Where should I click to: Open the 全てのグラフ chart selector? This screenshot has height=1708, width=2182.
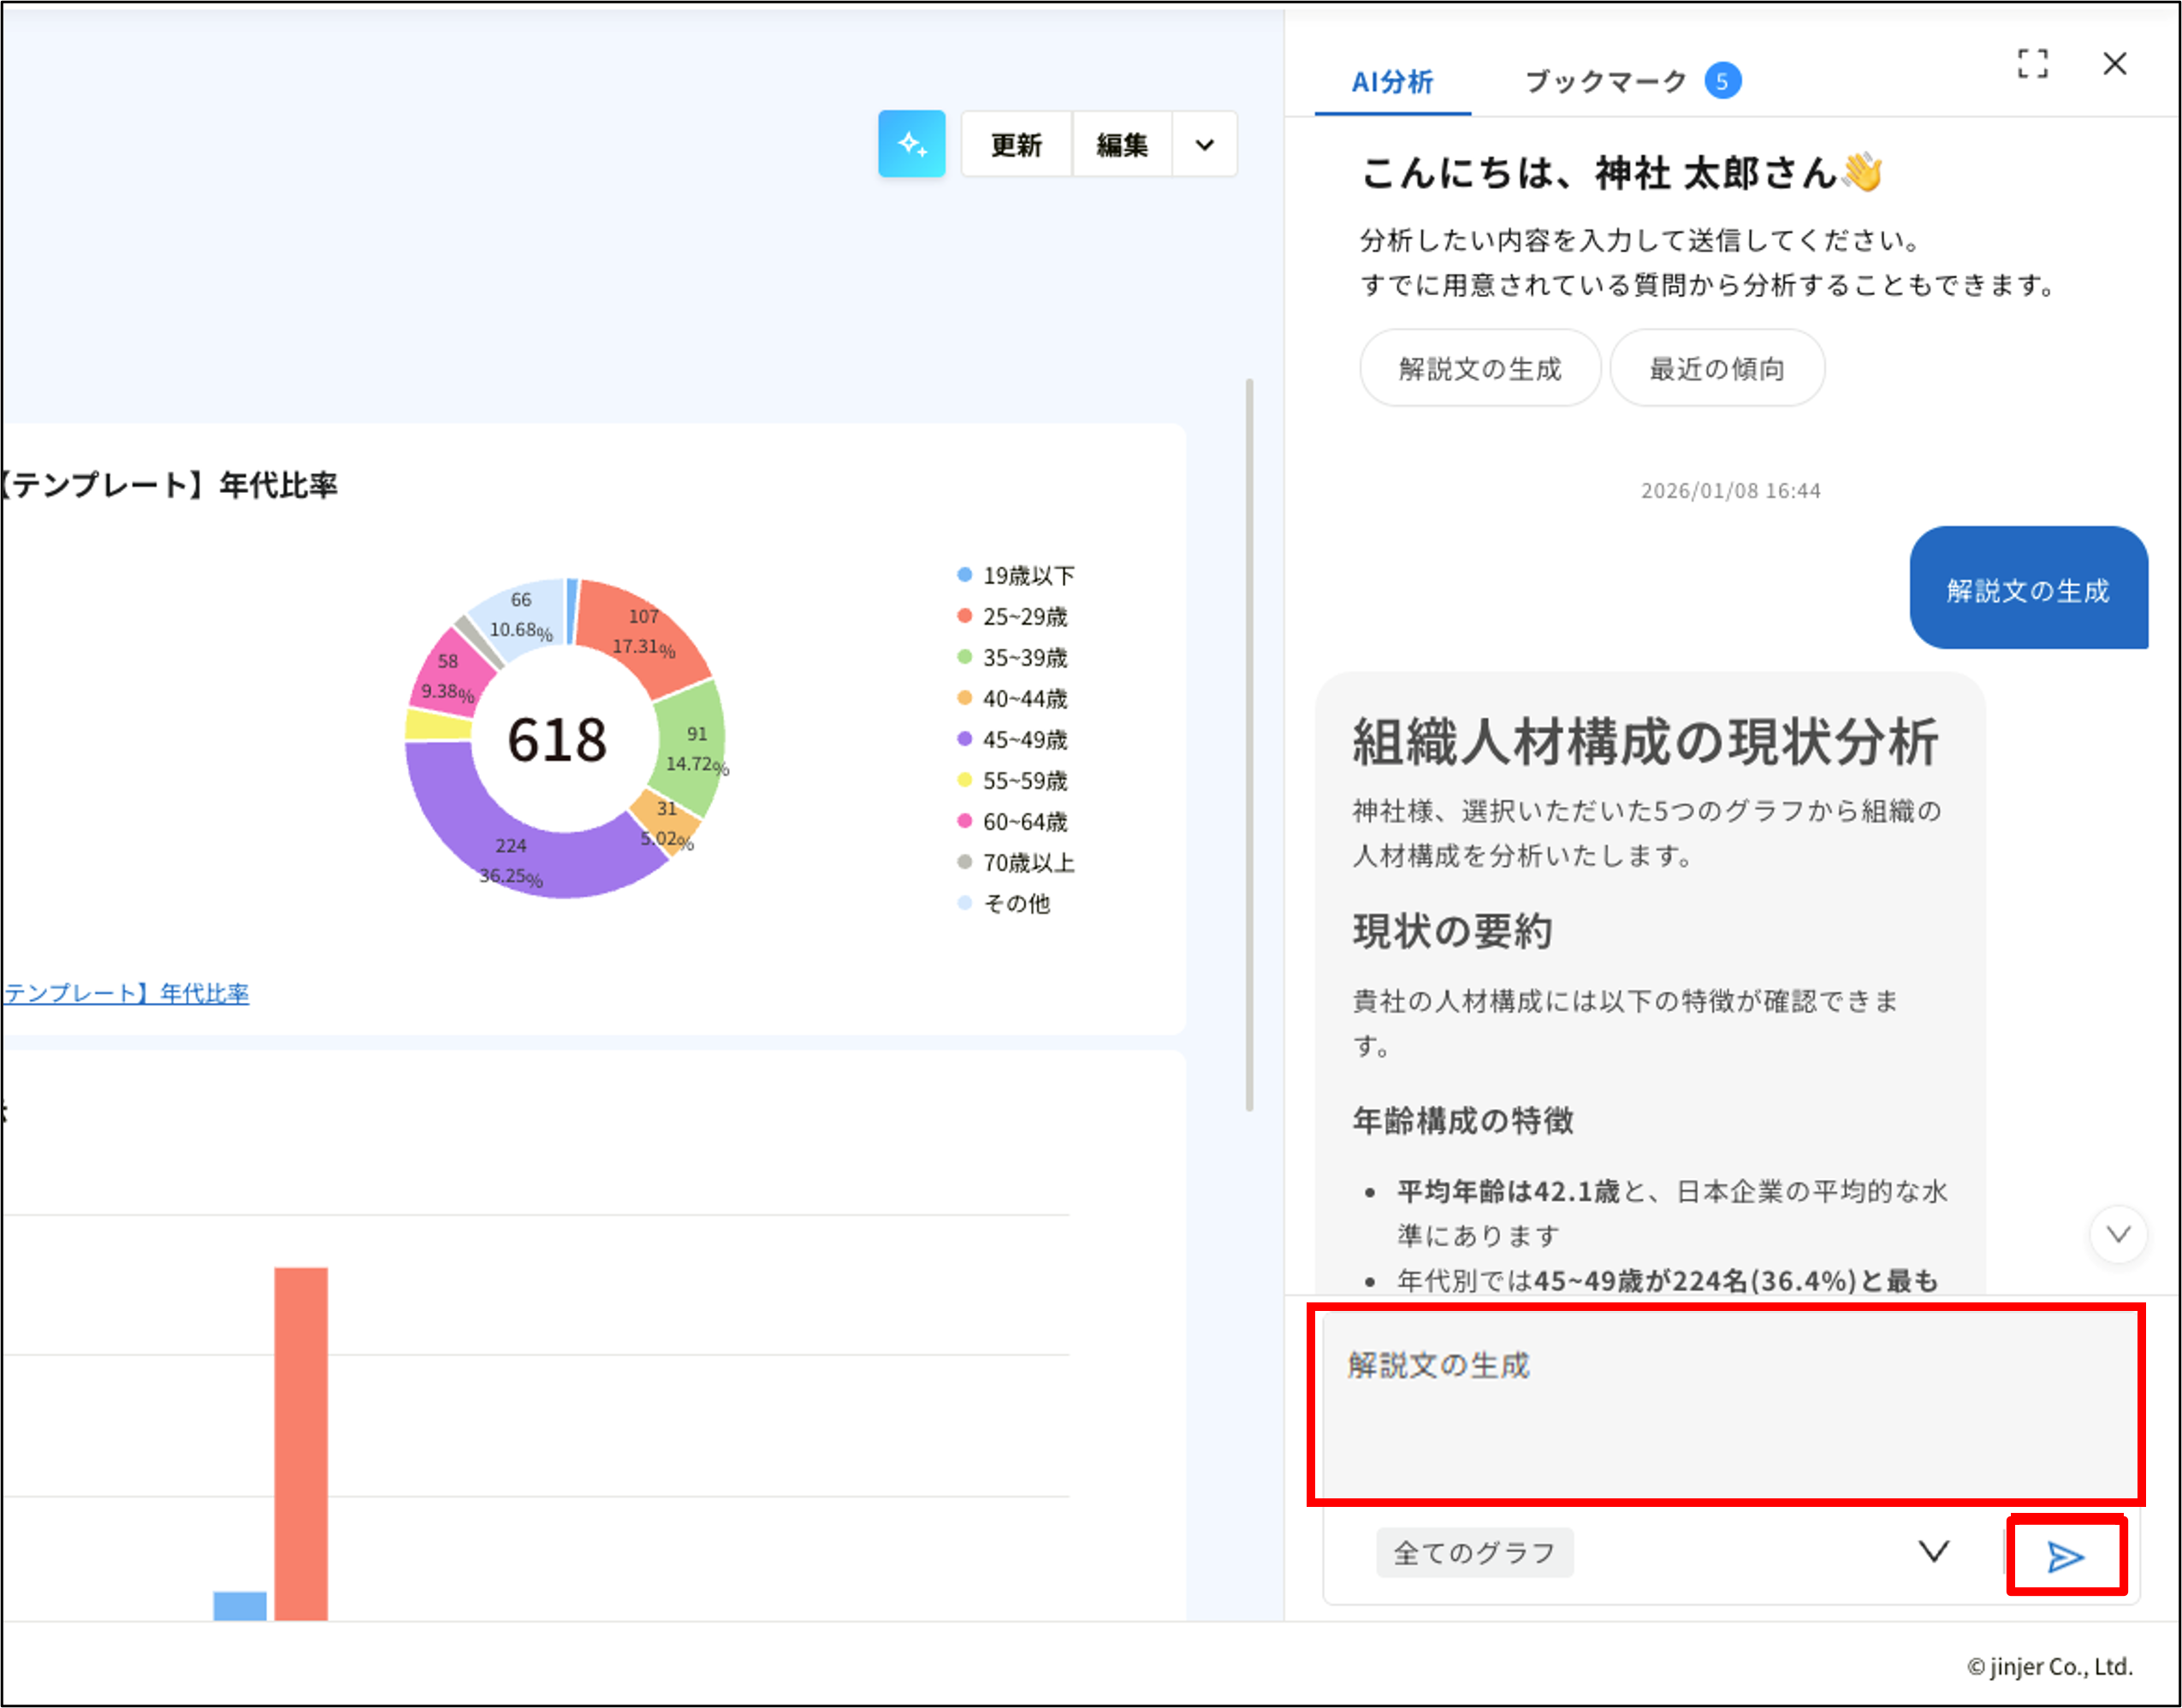[x=1475, y=1551]
